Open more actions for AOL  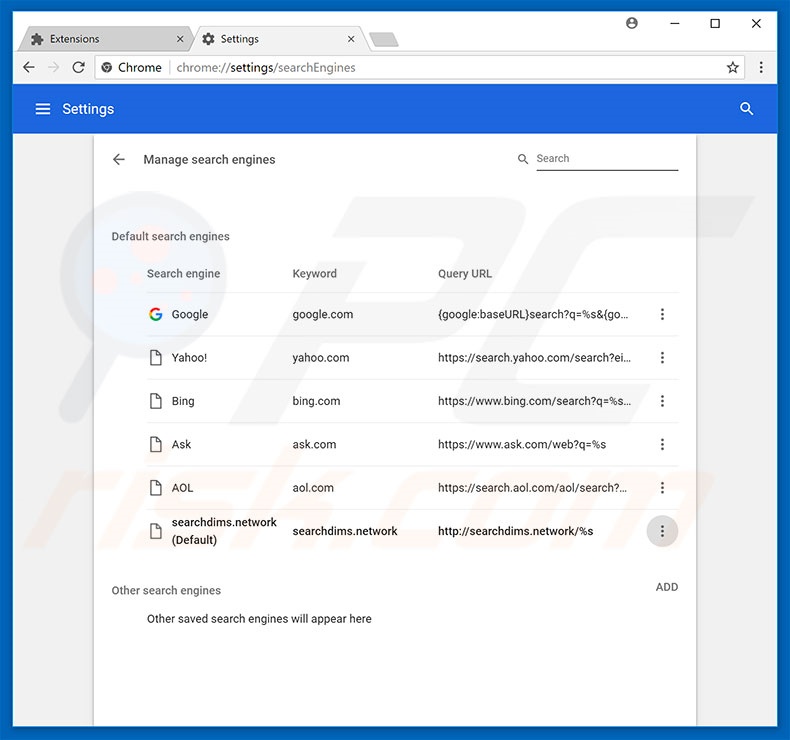tap(662, 488)
